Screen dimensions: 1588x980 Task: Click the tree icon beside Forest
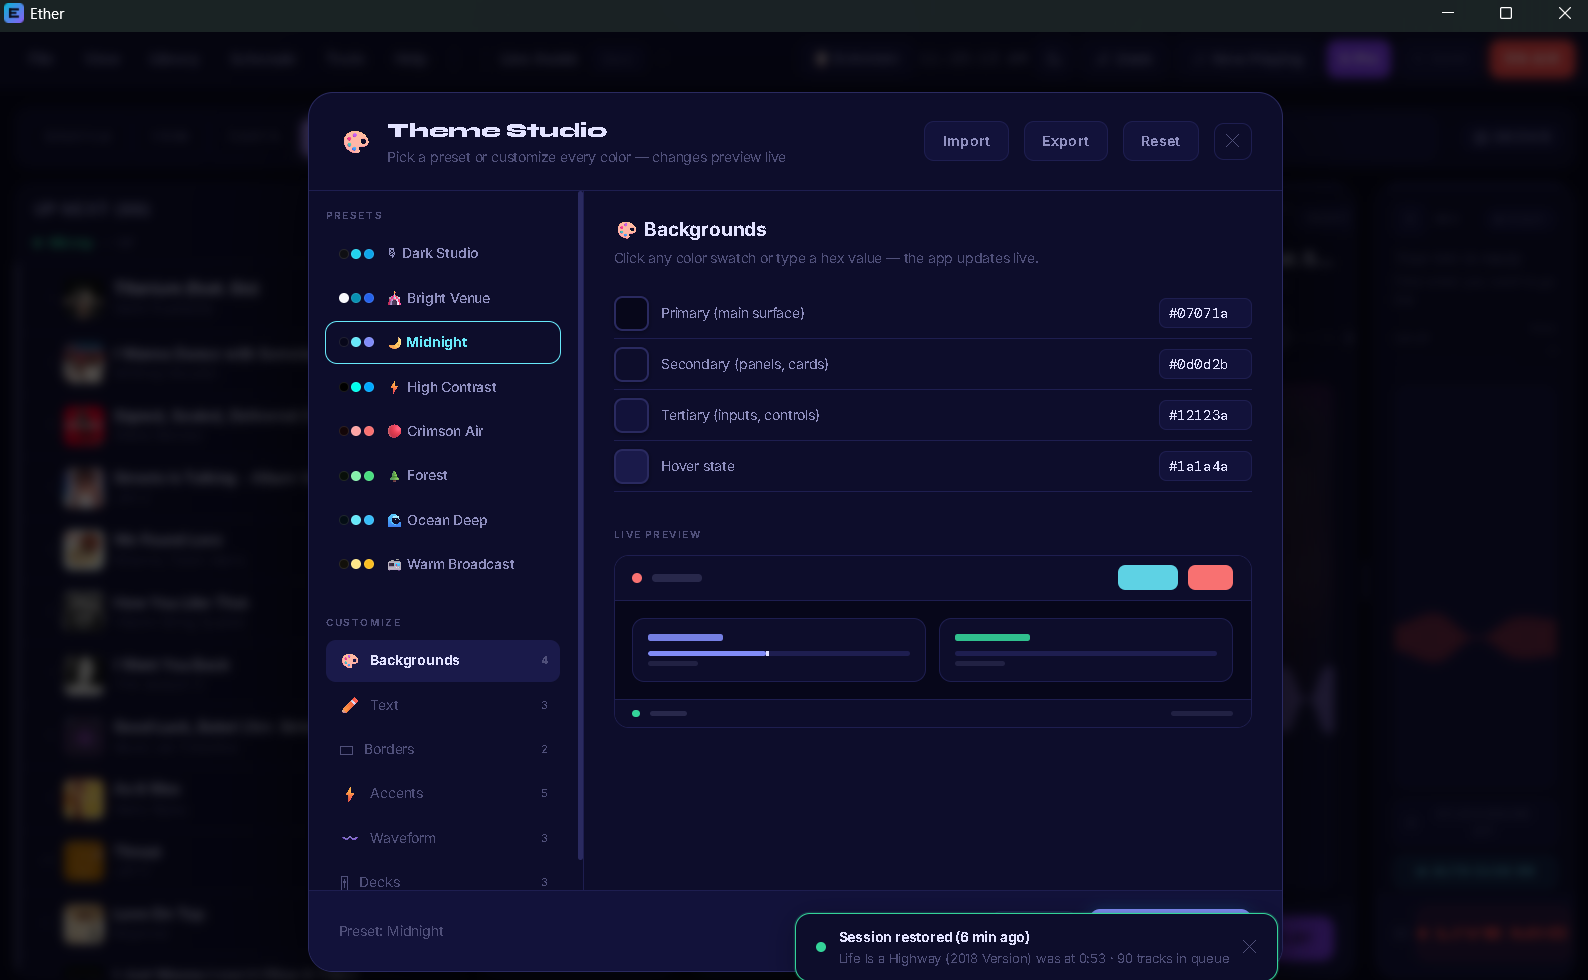click(394, 476)
